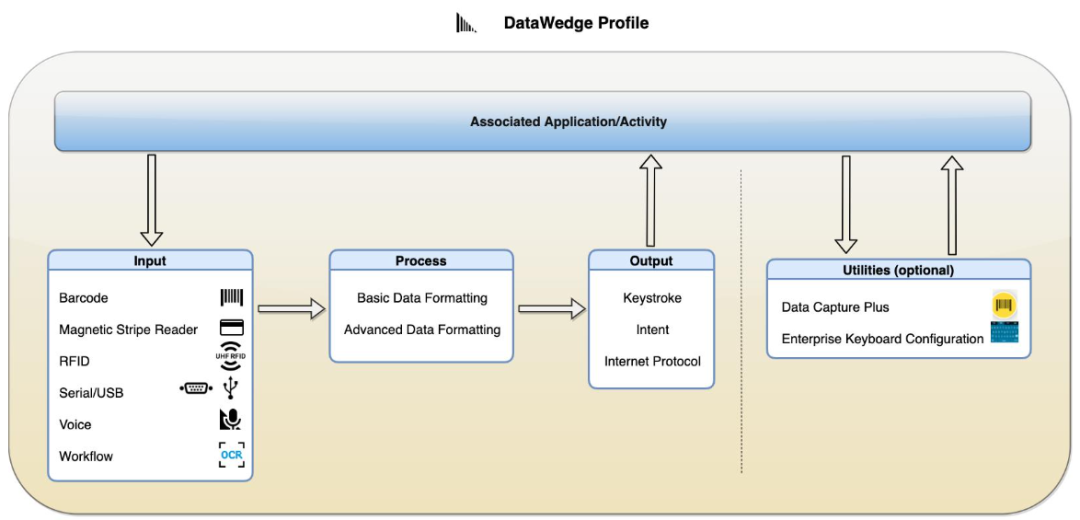
Task: Select Keystroke in the Output box
Action: pyautogui.click(x=651, y=298)
